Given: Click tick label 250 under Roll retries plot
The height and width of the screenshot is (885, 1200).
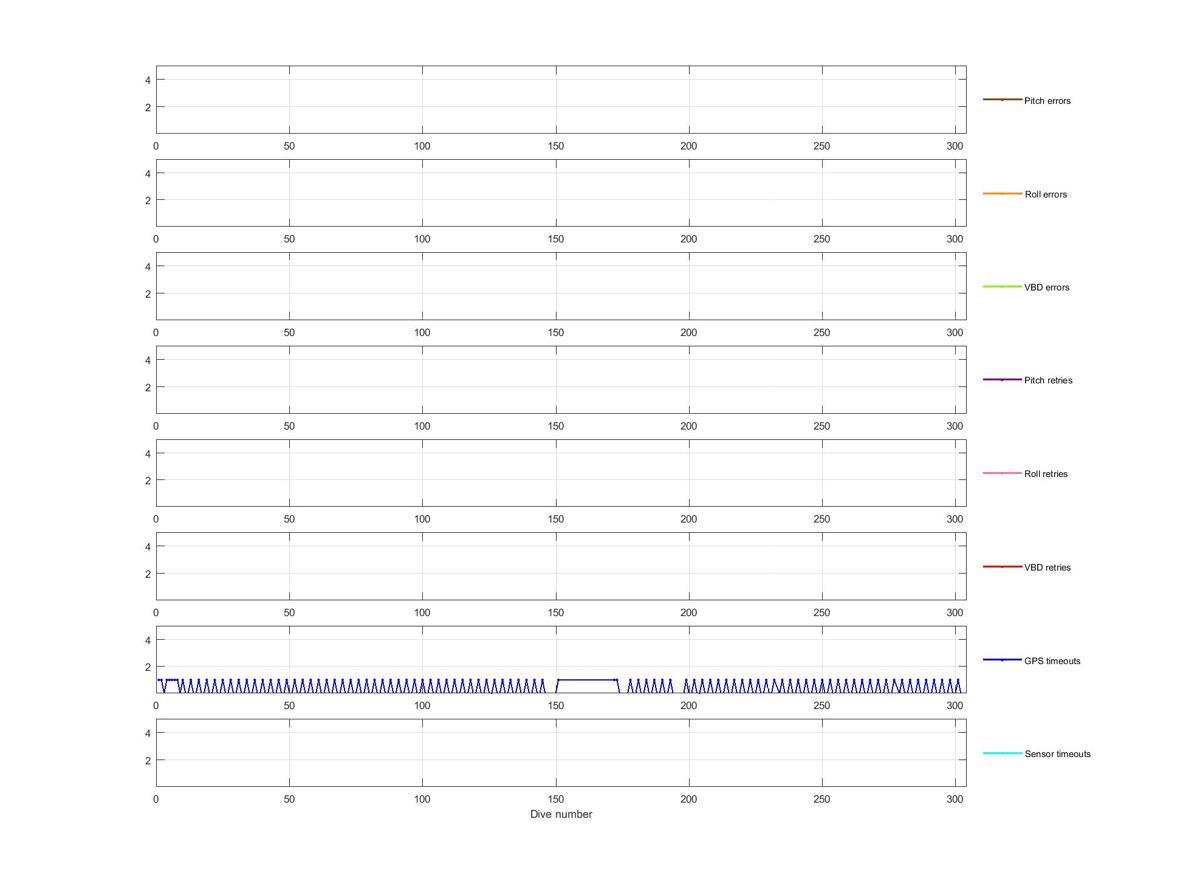Looking at the screenshot, I should [x=822, y=519].
